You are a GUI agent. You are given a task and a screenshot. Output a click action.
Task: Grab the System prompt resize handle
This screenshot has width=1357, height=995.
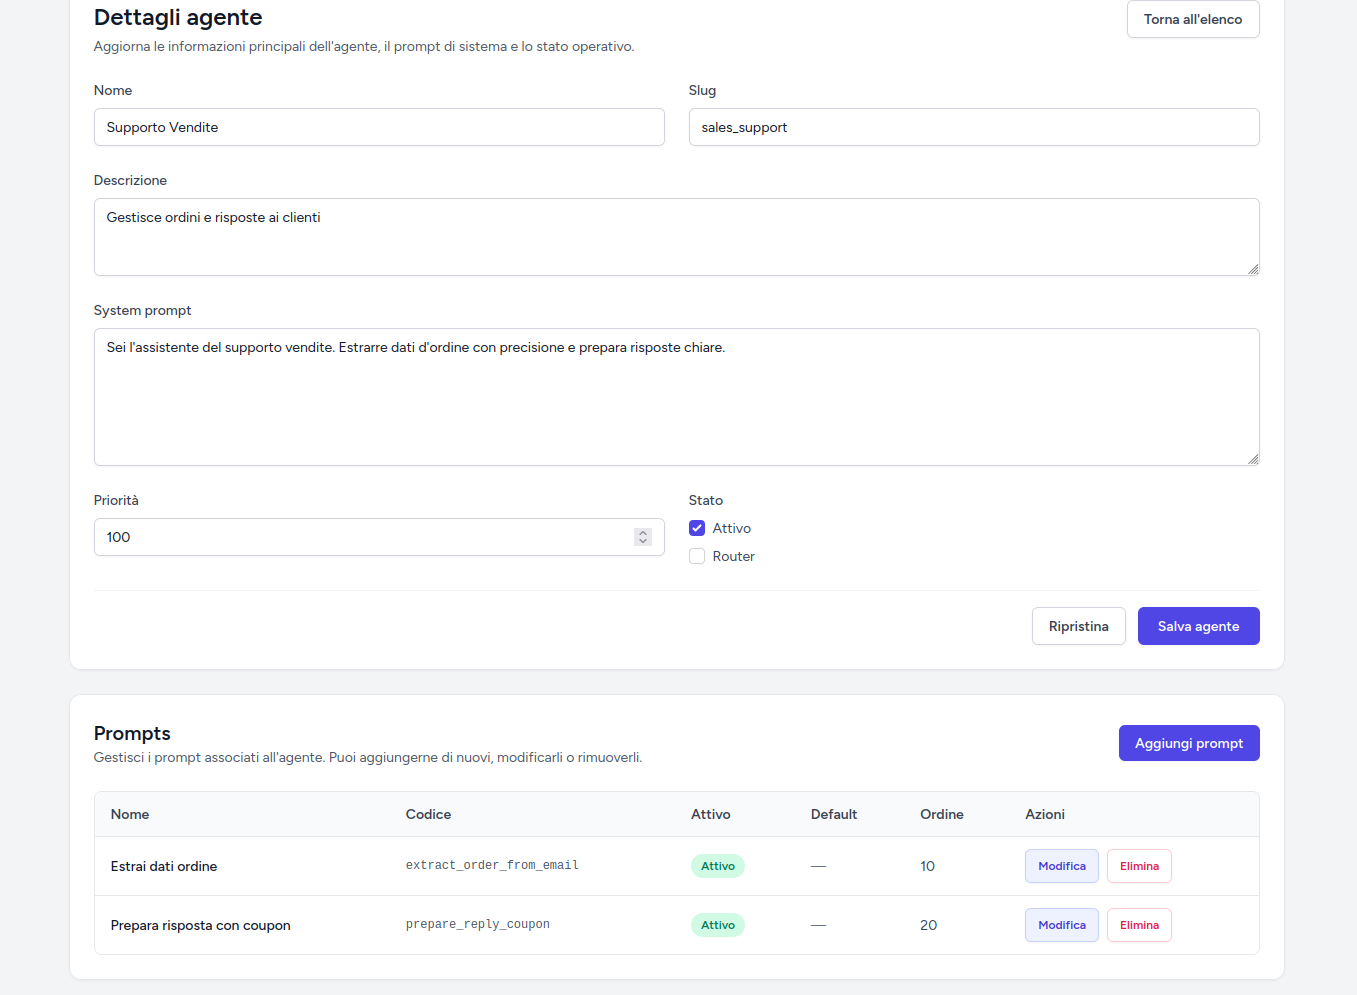pos(1253,459)
